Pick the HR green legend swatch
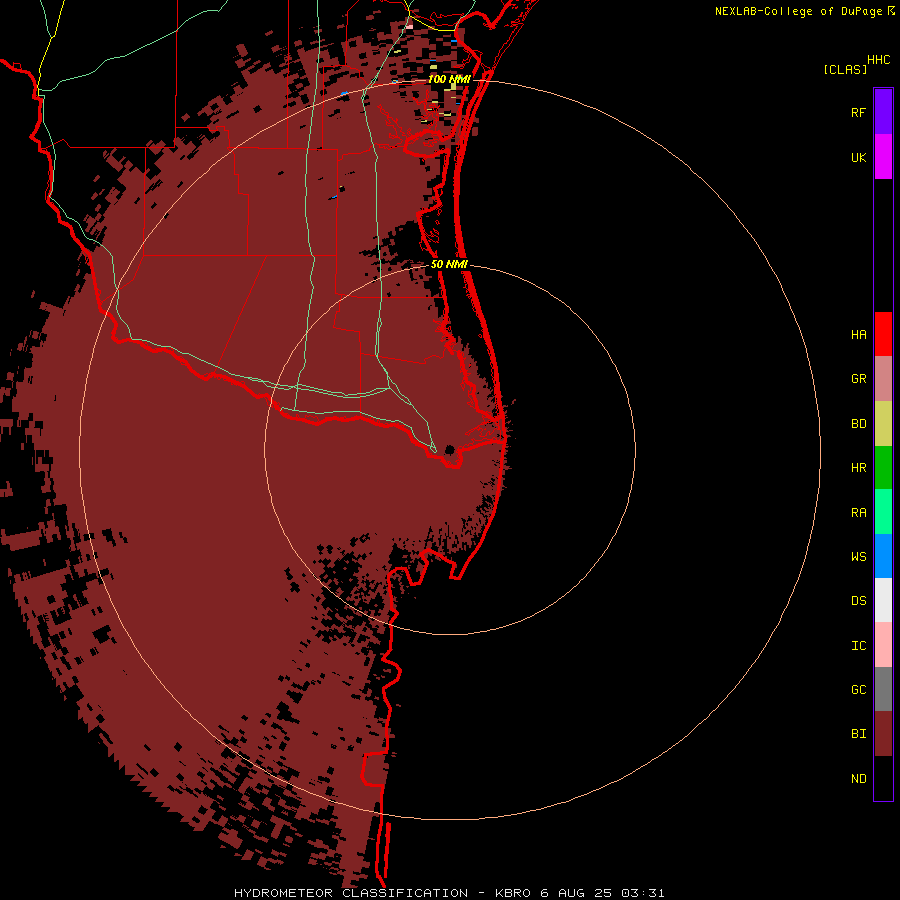 (x=883, y=468)
